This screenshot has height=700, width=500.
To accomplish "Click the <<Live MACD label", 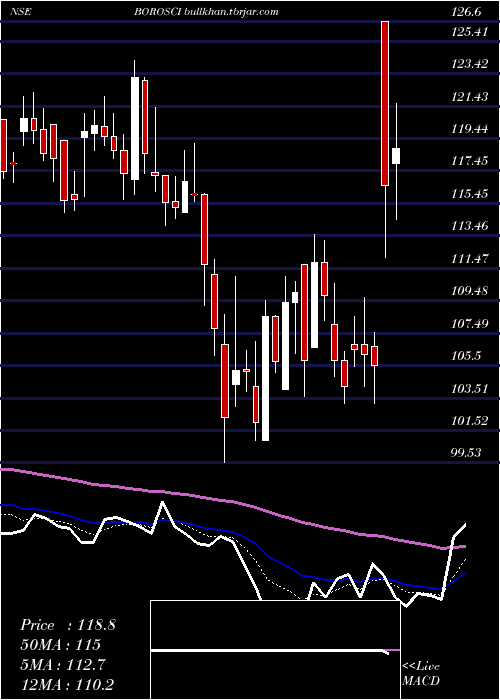I will [x=421, y=673].
